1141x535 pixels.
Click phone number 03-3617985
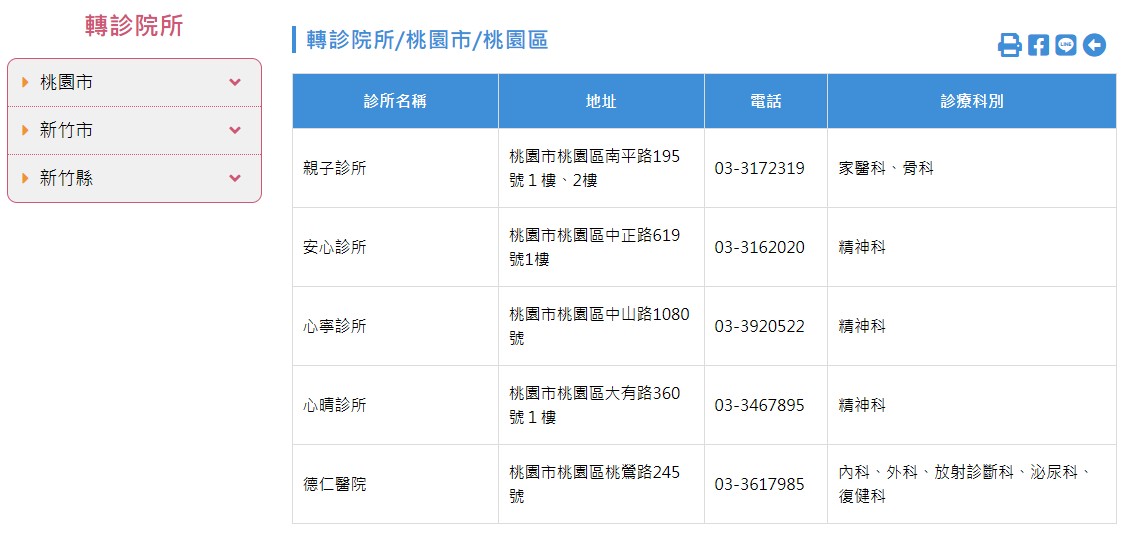click(760, 484)
